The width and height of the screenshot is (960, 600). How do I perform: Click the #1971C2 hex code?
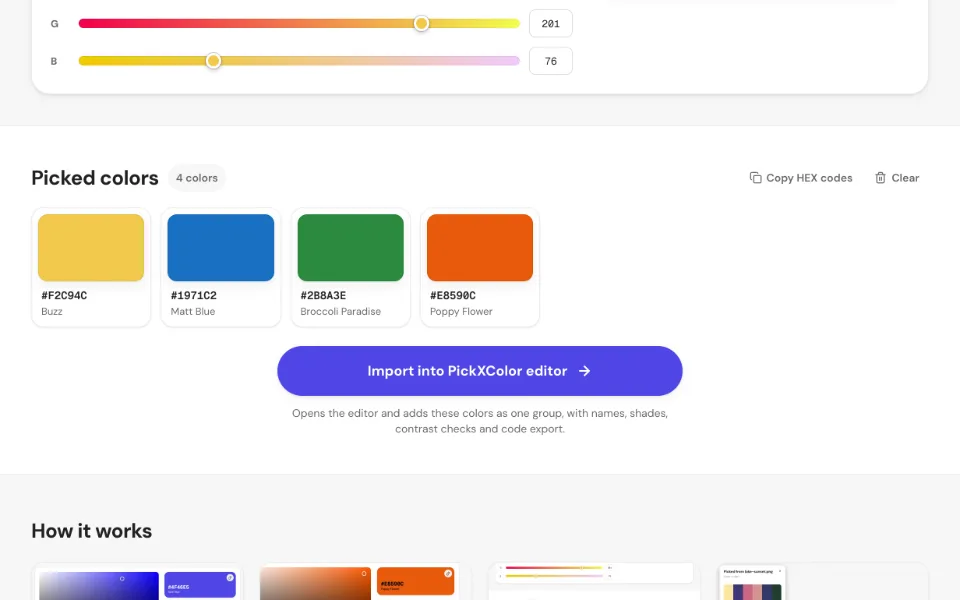coord(193,295)
